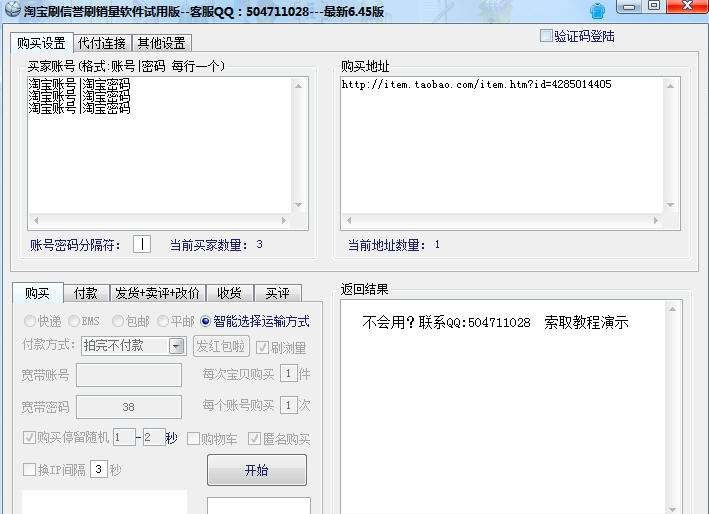Enable the 换IP间隔 checkbox
Image resolution: width=709 pixels, height=514 pixels.
click(29, 469)
